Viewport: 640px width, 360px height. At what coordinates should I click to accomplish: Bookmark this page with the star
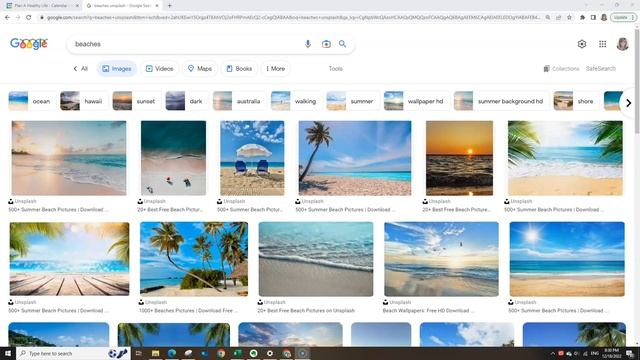[569, 18]
